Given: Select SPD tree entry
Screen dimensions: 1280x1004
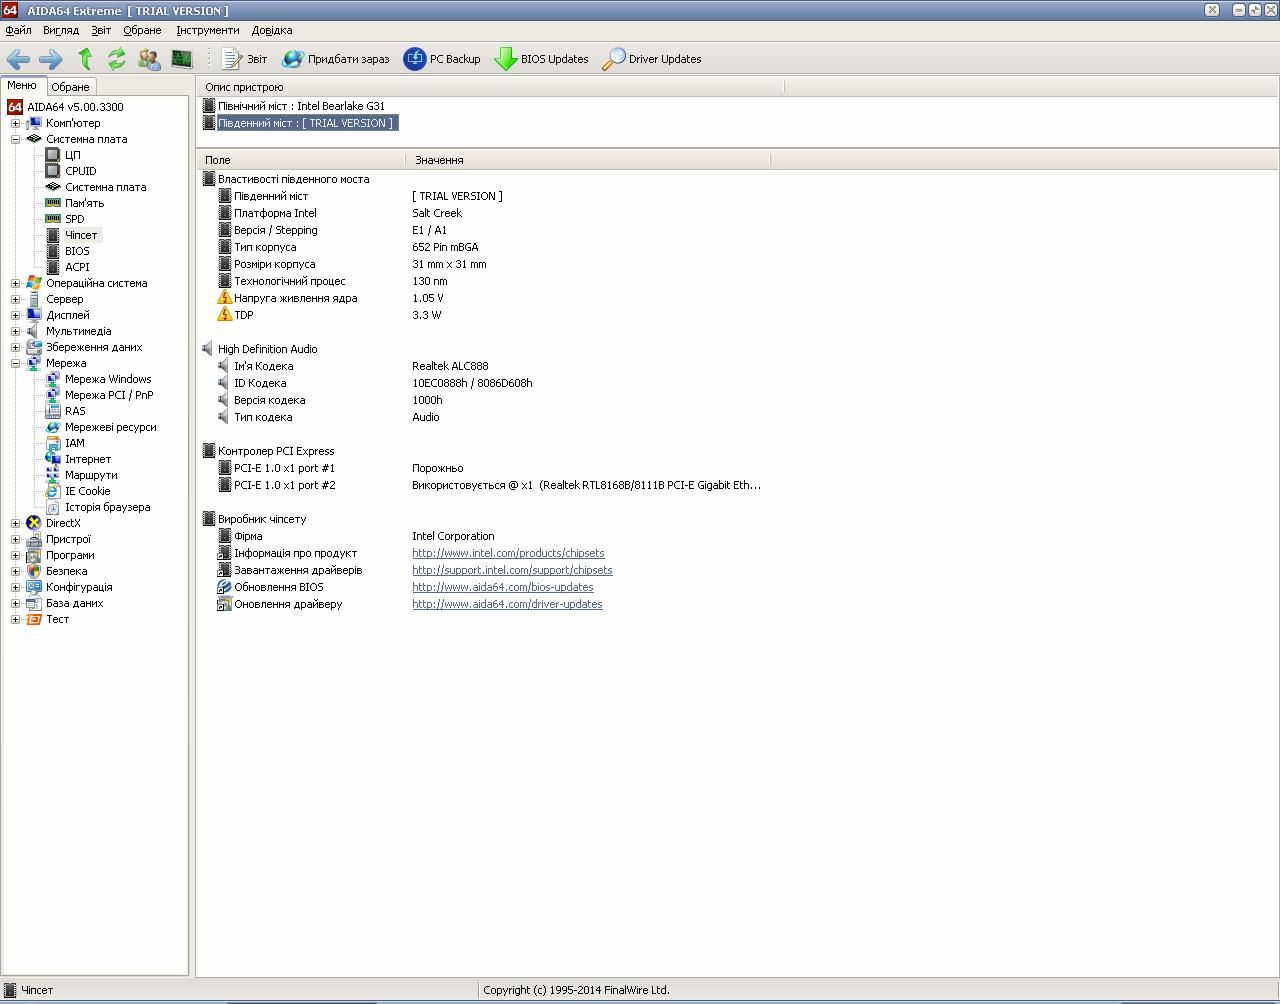Looking at the screenshot, I should tap(75, 219).
